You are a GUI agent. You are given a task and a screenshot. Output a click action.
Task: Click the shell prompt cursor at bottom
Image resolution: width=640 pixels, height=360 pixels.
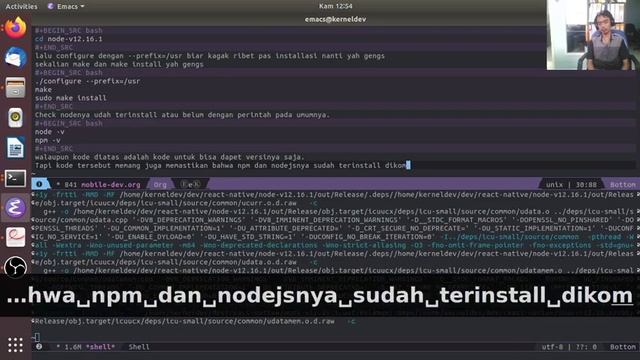click(x=37, y=337)
